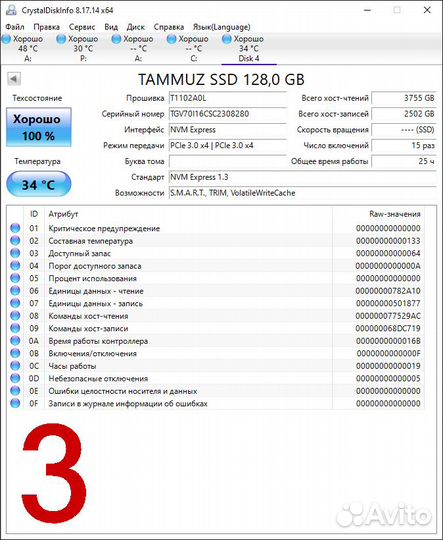Click status icon for Критическое предупреждение

15,228
